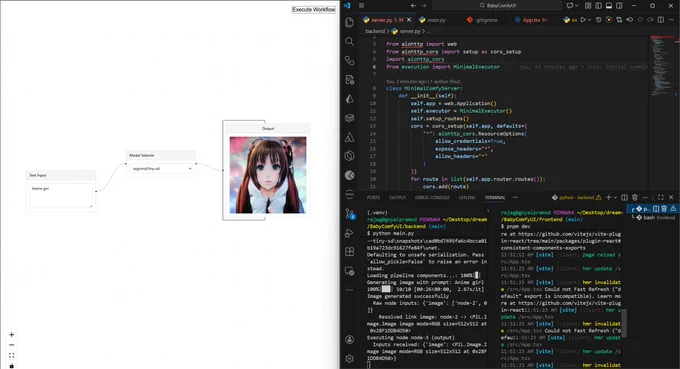
Task: Open VS Code hamburger menu
Action: click(x=361, y=6)
